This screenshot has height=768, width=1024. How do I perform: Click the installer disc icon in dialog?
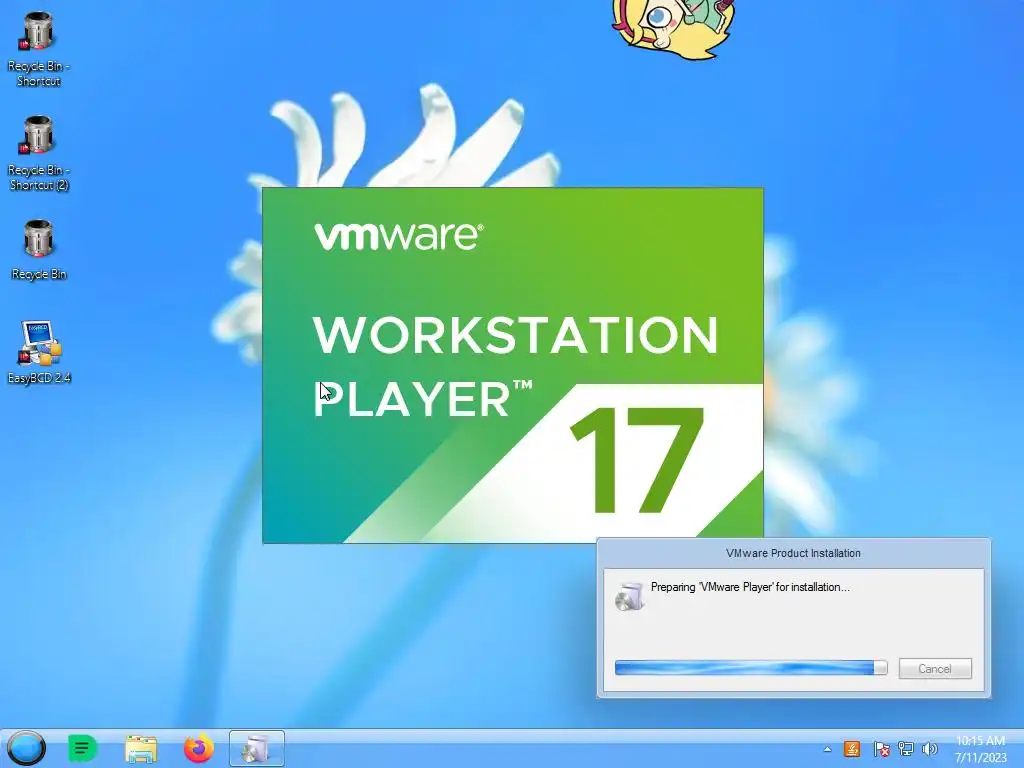[630, 596]
